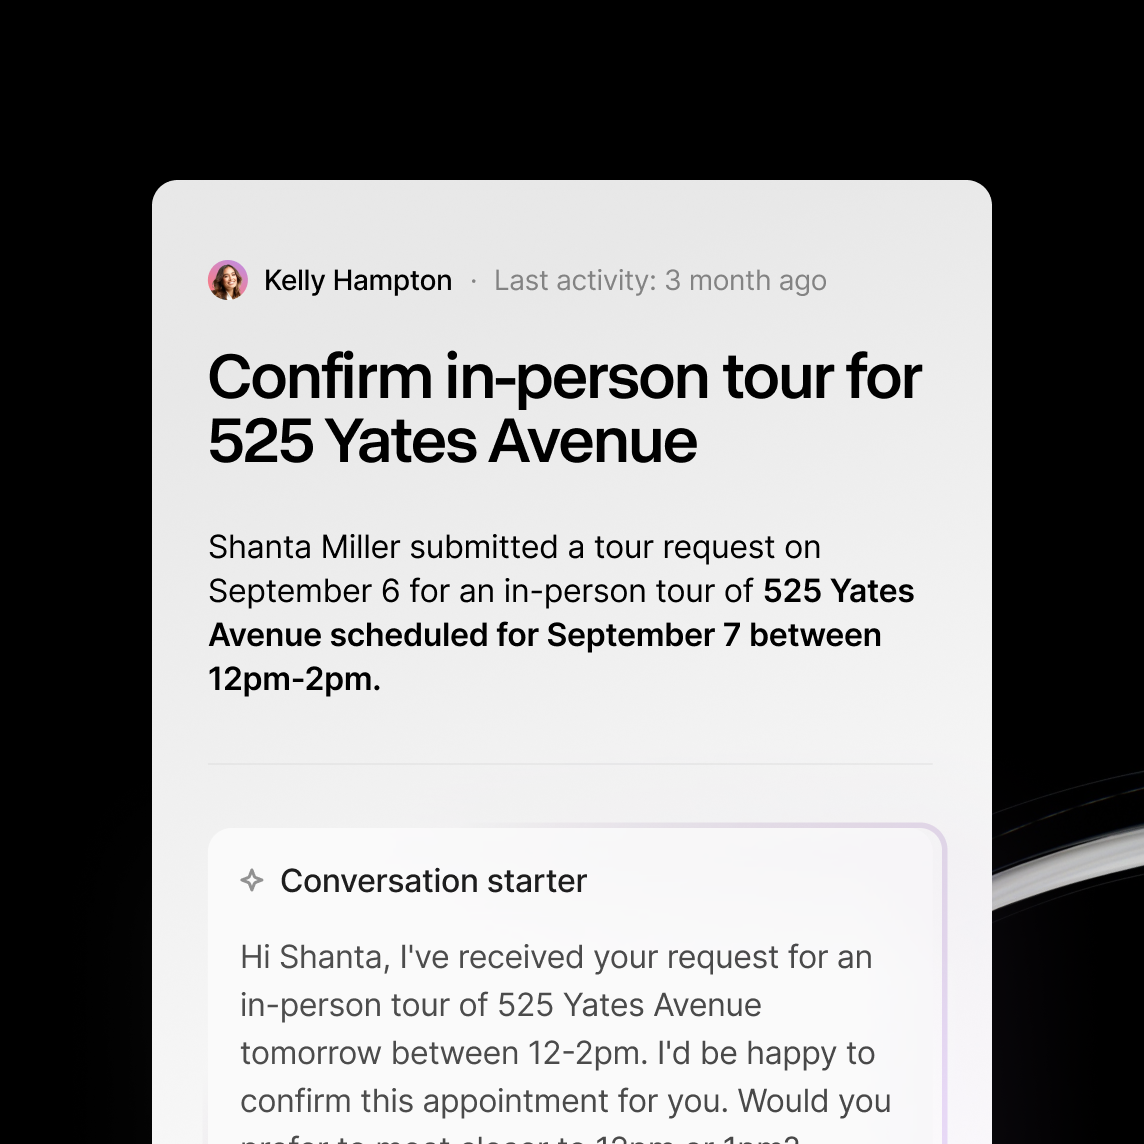Click "525 Yates Avenue" inside the conversation starter
The height and width of the screenshot is (1144, 1144).
click(x=629, y=1005)
